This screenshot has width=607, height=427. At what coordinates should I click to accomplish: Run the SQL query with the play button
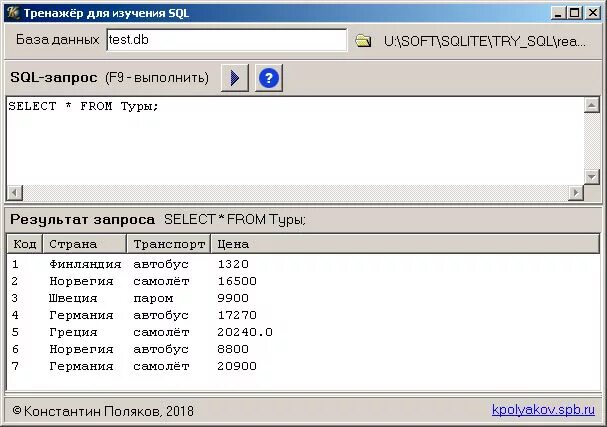tap(235, 78)
